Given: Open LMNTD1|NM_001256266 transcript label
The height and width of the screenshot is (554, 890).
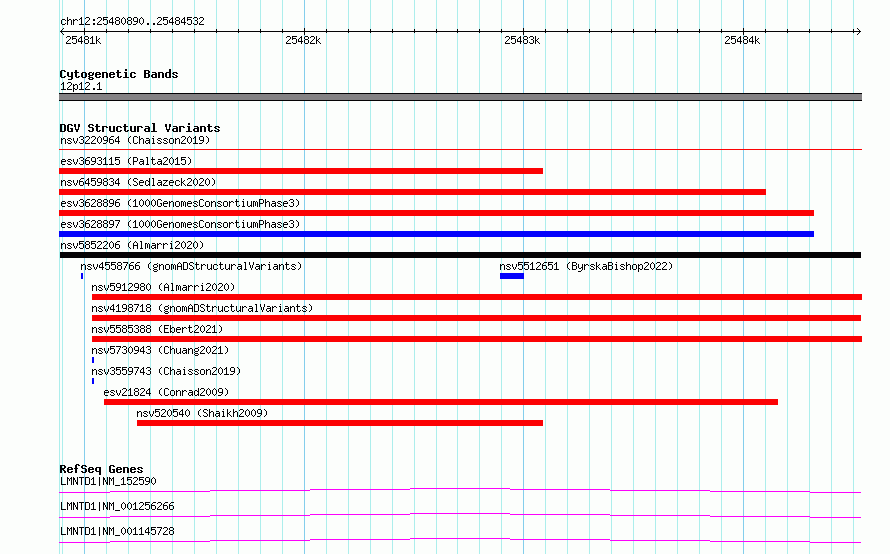Looking at the screenshot, I should click(x=117, y=506).
